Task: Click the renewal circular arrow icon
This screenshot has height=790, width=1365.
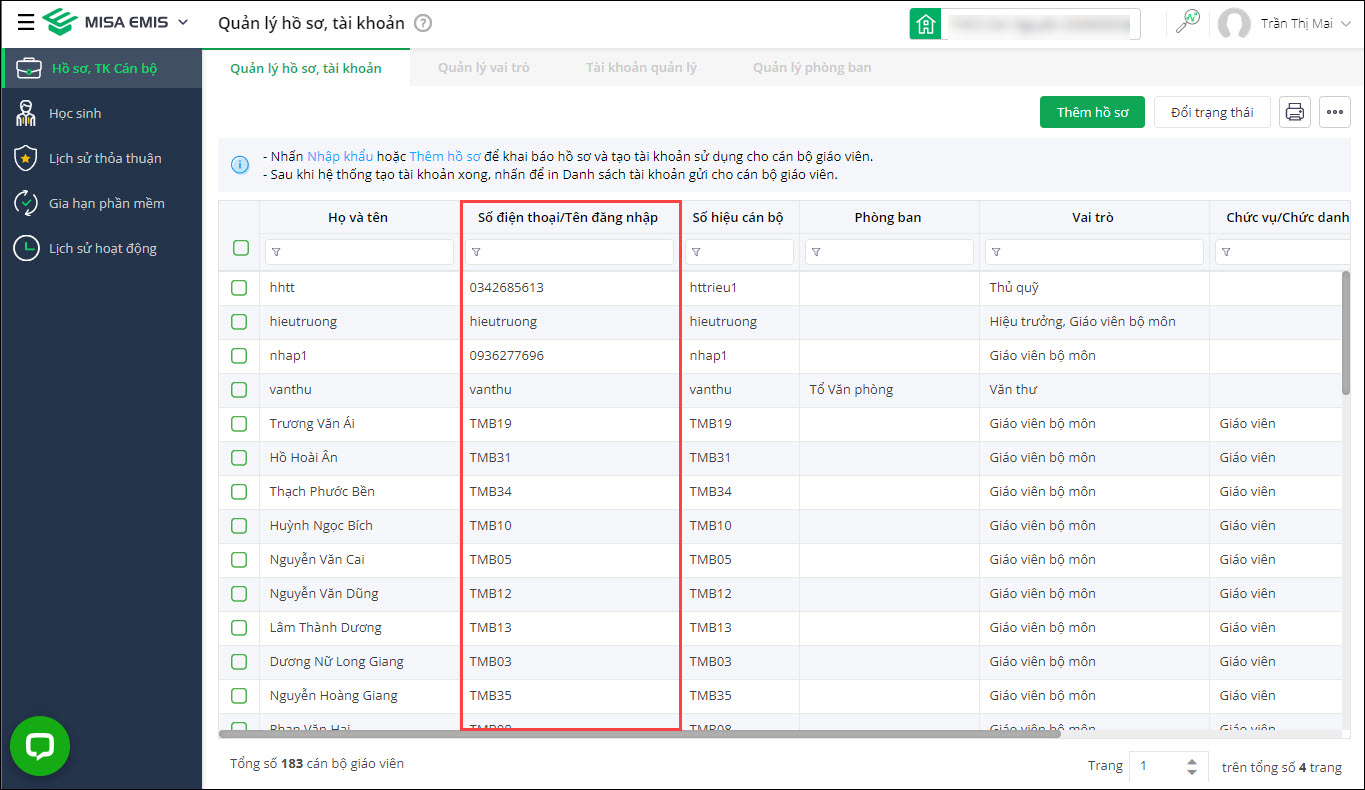Action: [x=26, y=203]
